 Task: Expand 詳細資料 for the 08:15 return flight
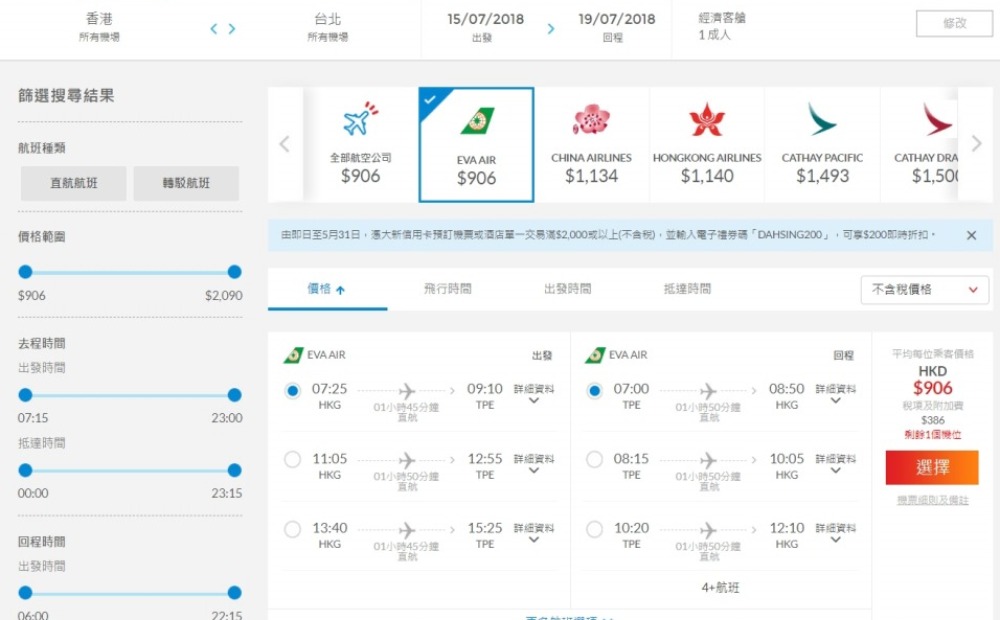[835, 464]
